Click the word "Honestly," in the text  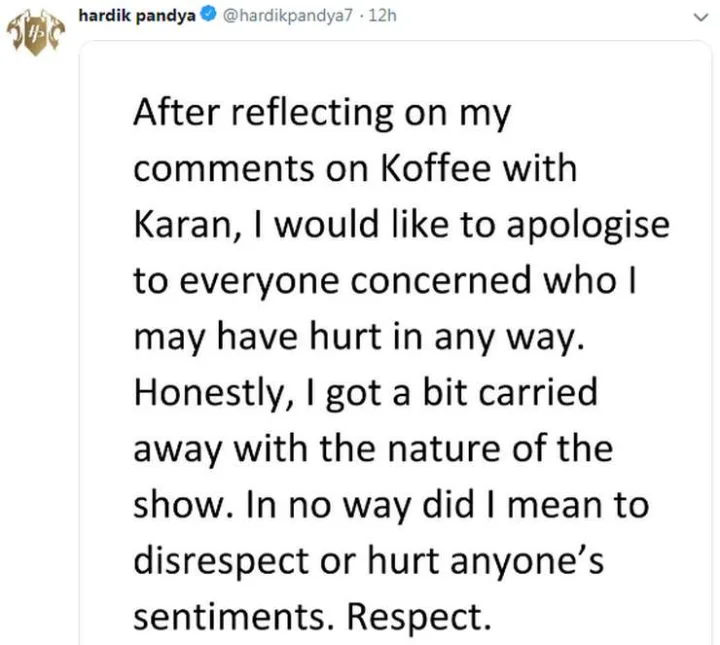click(214, 393)
